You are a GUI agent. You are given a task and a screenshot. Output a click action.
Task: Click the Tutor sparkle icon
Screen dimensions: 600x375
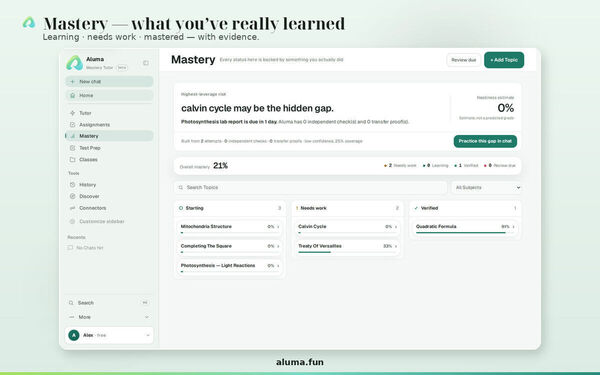coord(72,113)
